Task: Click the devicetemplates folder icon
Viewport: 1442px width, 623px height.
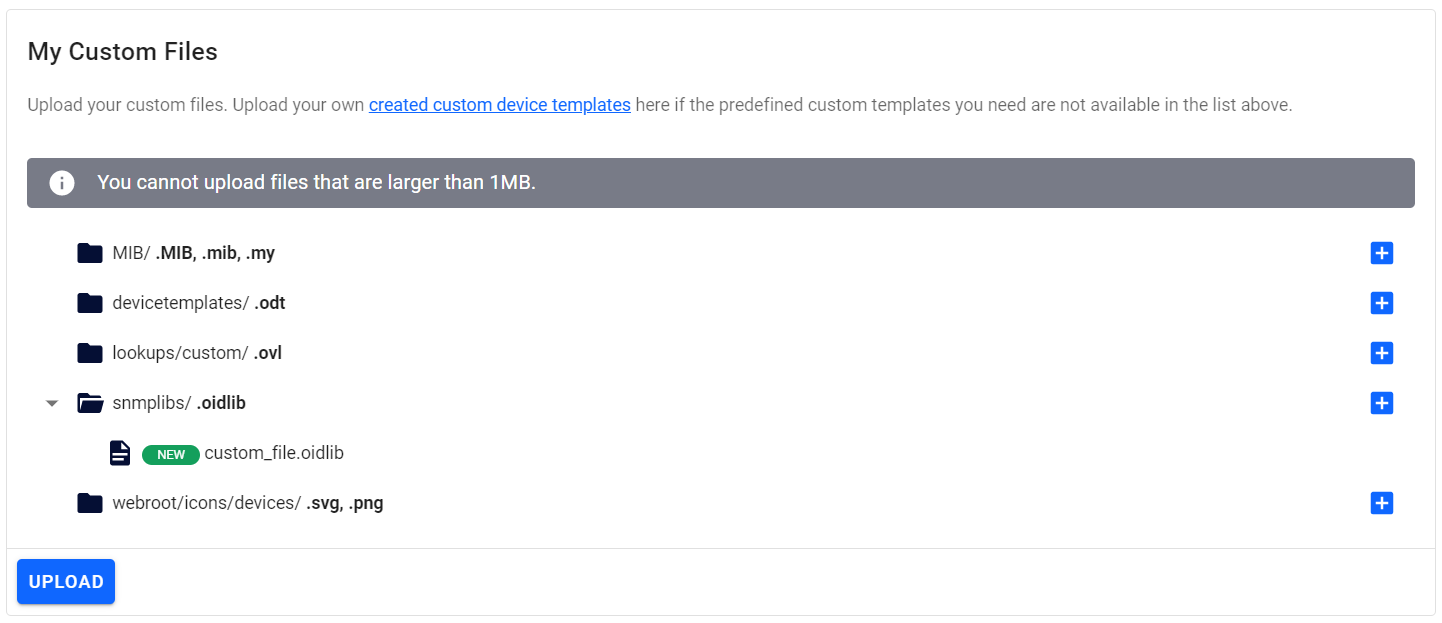Action: tap(90, 303)
